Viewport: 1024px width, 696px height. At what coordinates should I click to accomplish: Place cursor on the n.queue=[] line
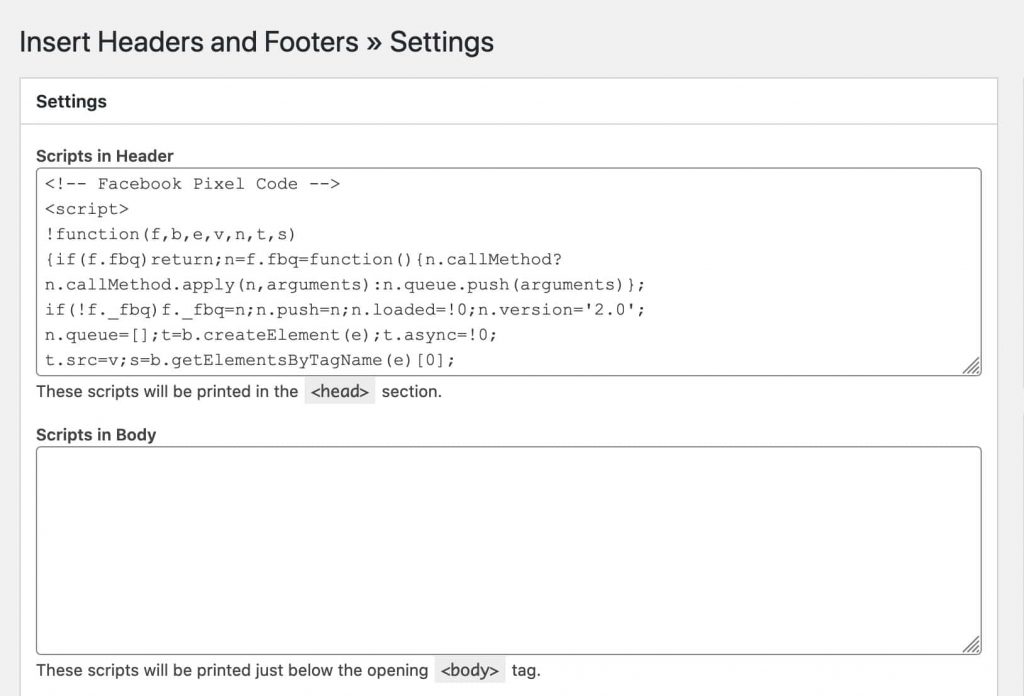click(x=270, y=334)
